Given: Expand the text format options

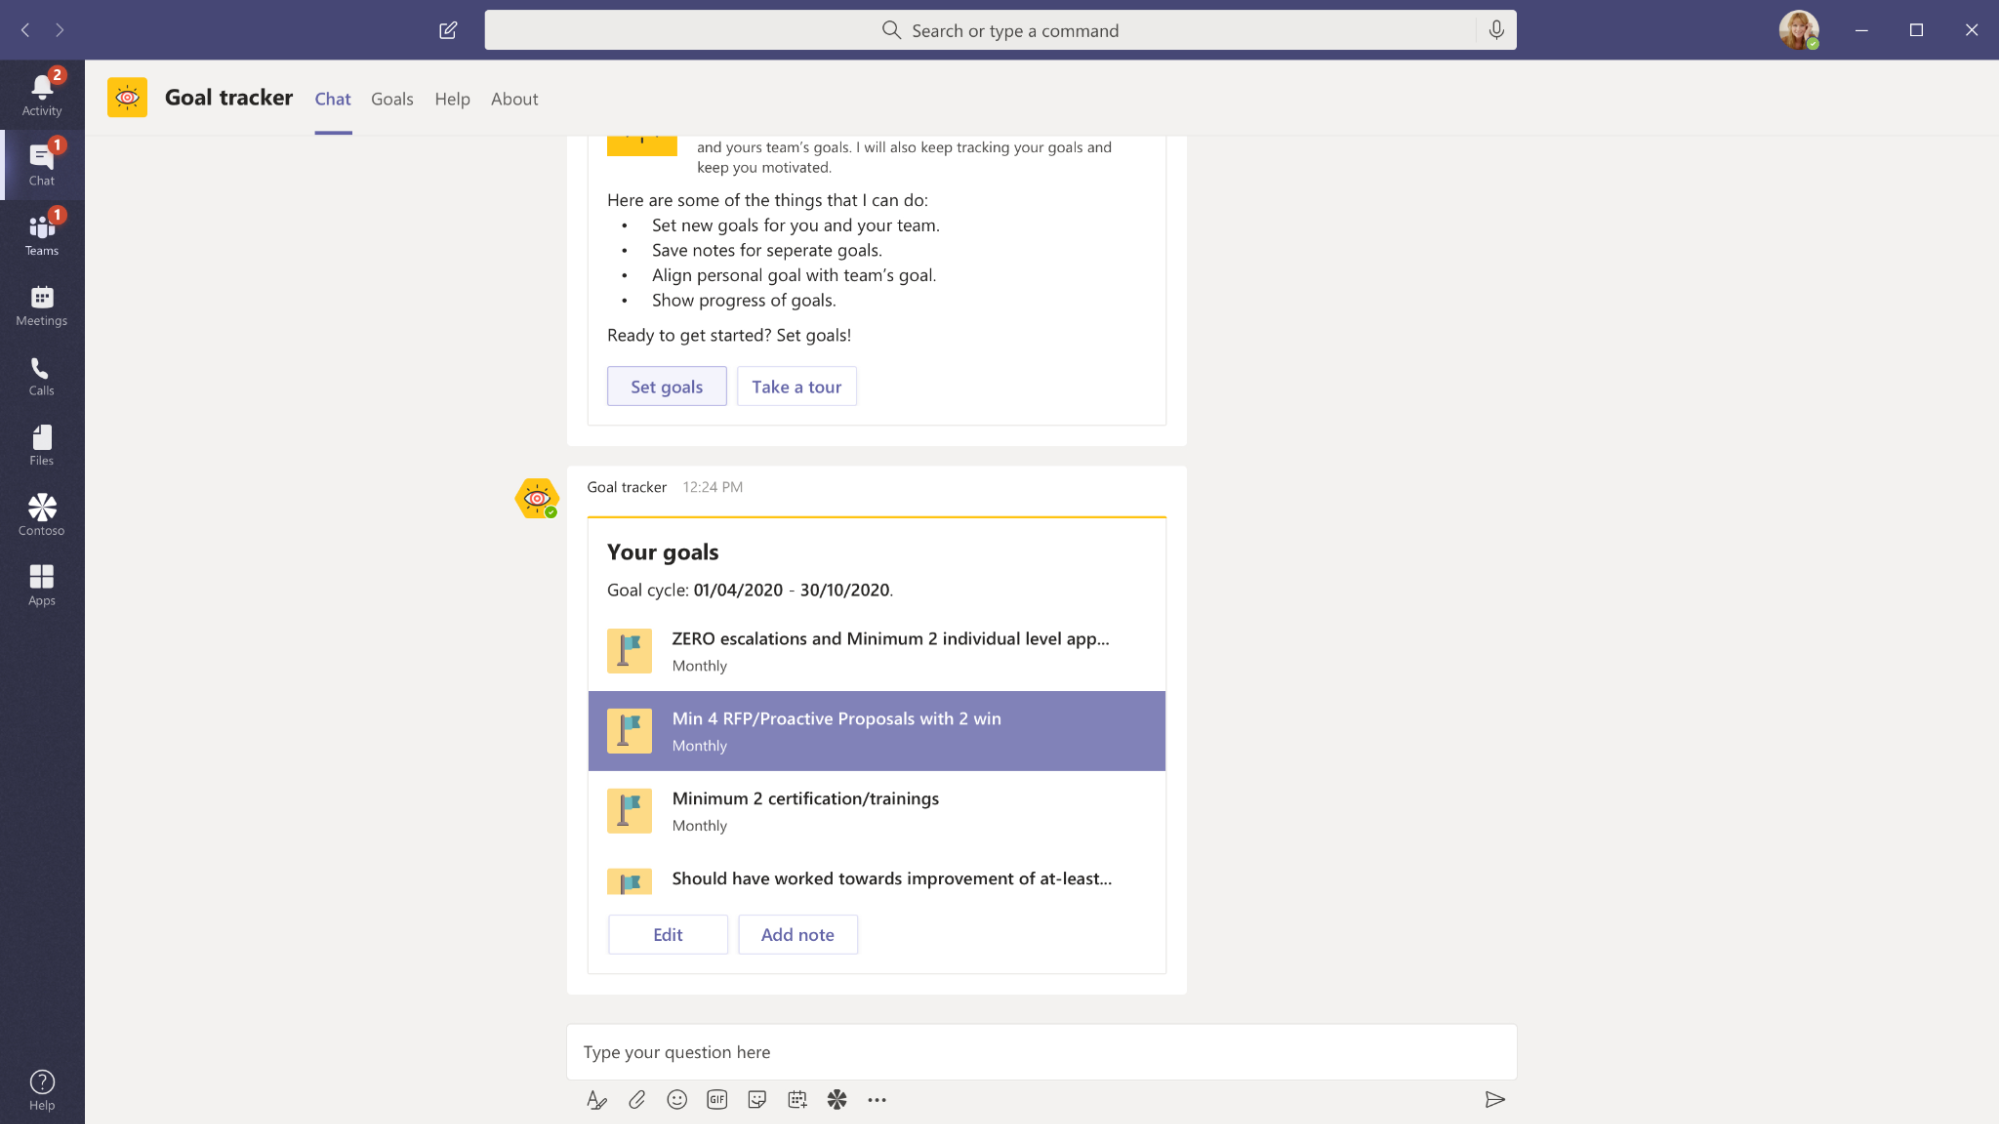Looking at the screenshot, I should (597, 1099).
